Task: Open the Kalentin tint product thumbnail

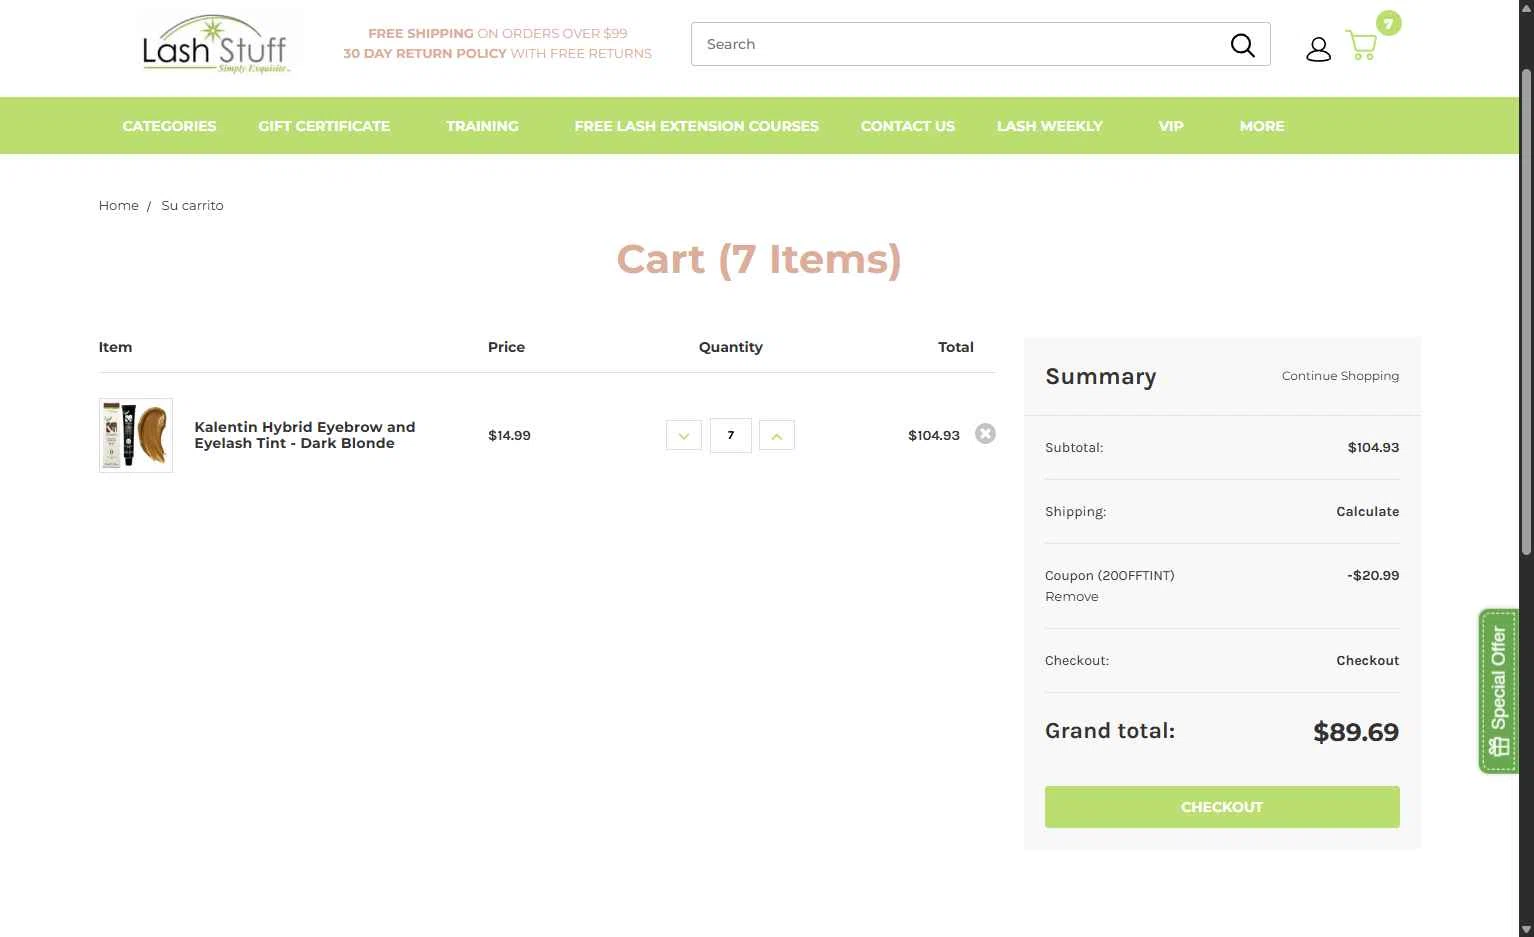Action: coord(136,435)
